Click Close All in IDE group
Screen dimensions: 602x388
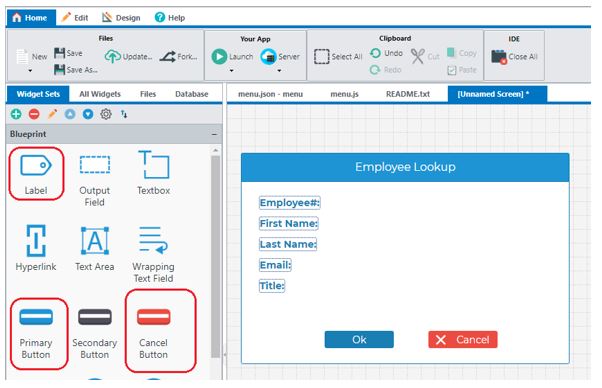coord(514,57)
